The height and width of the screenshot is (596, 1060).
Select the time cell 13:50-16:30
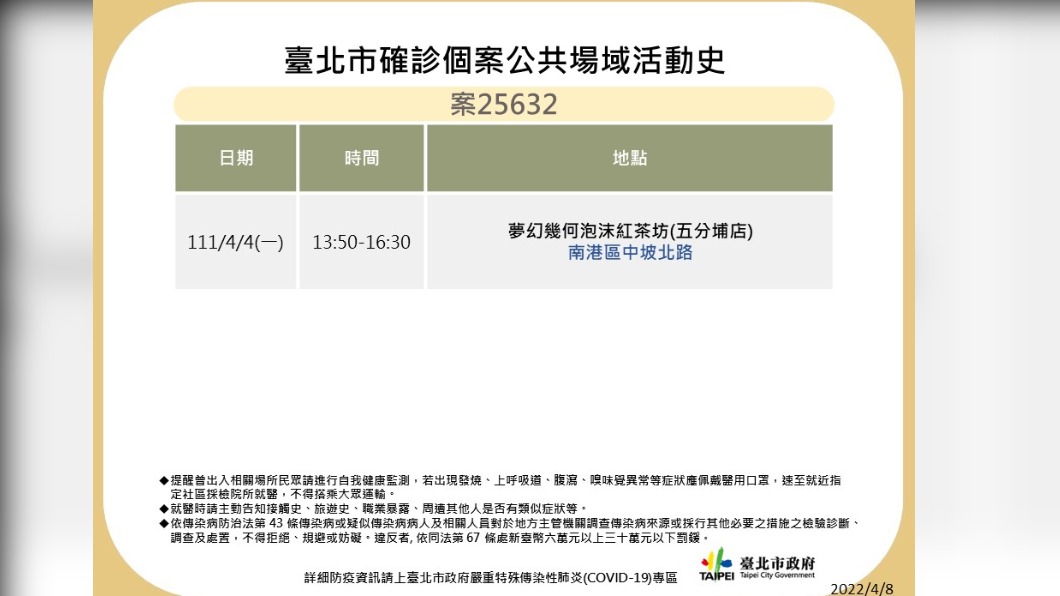coord(362,243)
